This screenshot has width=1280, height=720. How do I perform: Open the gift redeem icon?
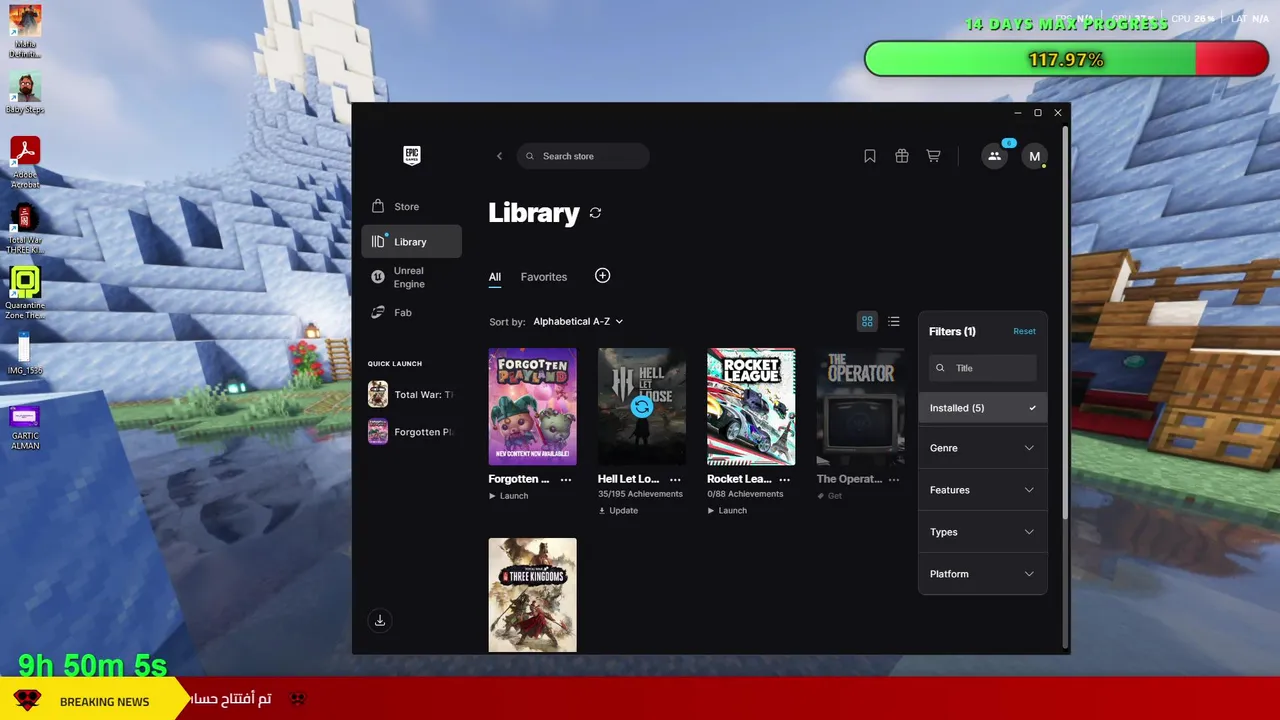(902, 156)
